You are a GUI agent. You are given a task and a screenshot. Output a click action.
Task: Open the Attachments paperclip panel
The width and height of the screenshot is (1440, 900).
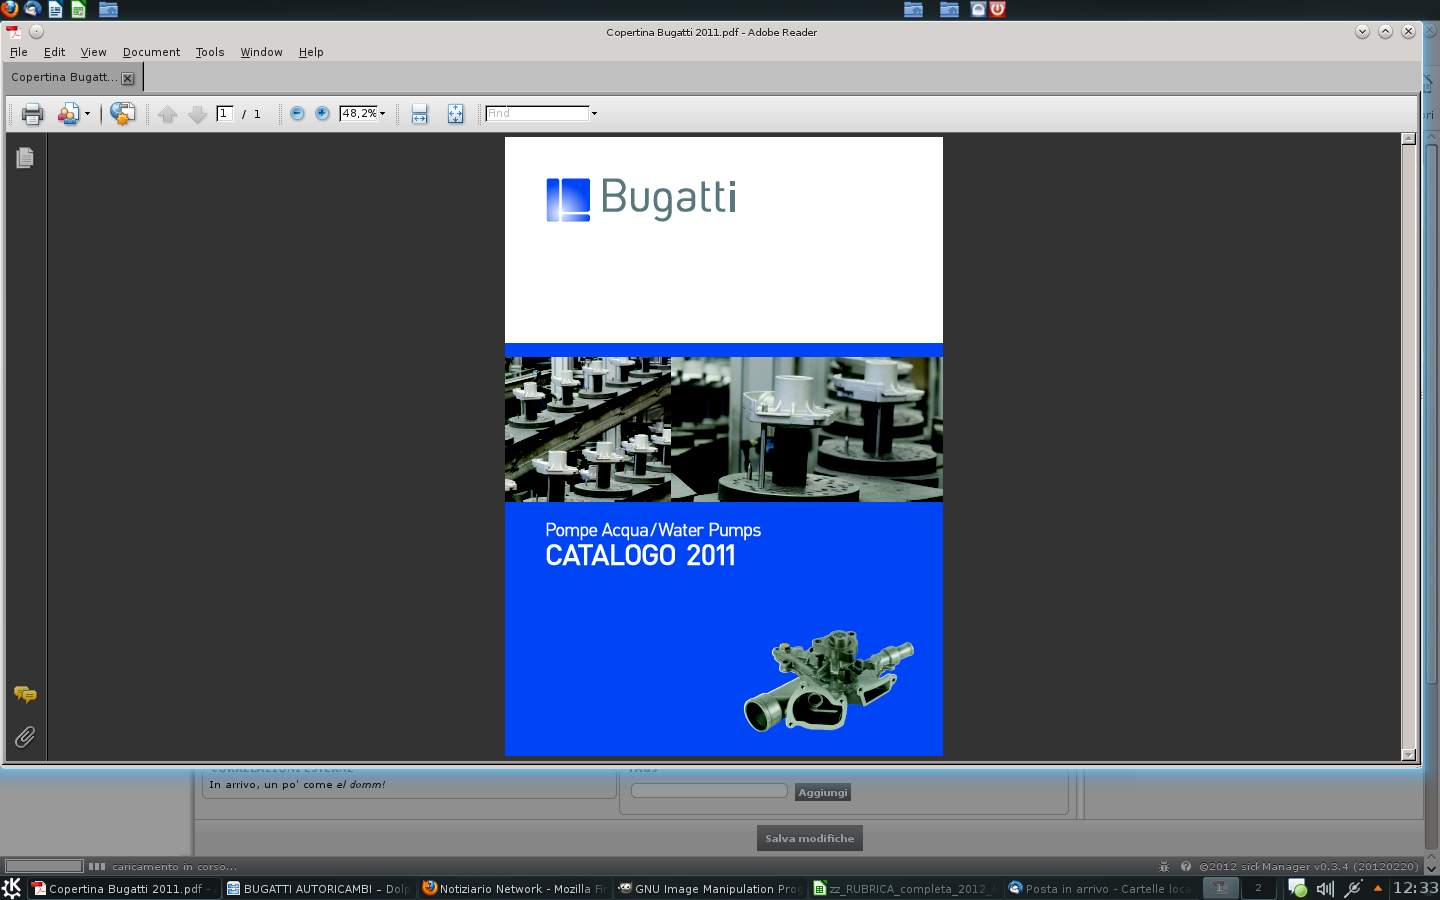point(25,737)
